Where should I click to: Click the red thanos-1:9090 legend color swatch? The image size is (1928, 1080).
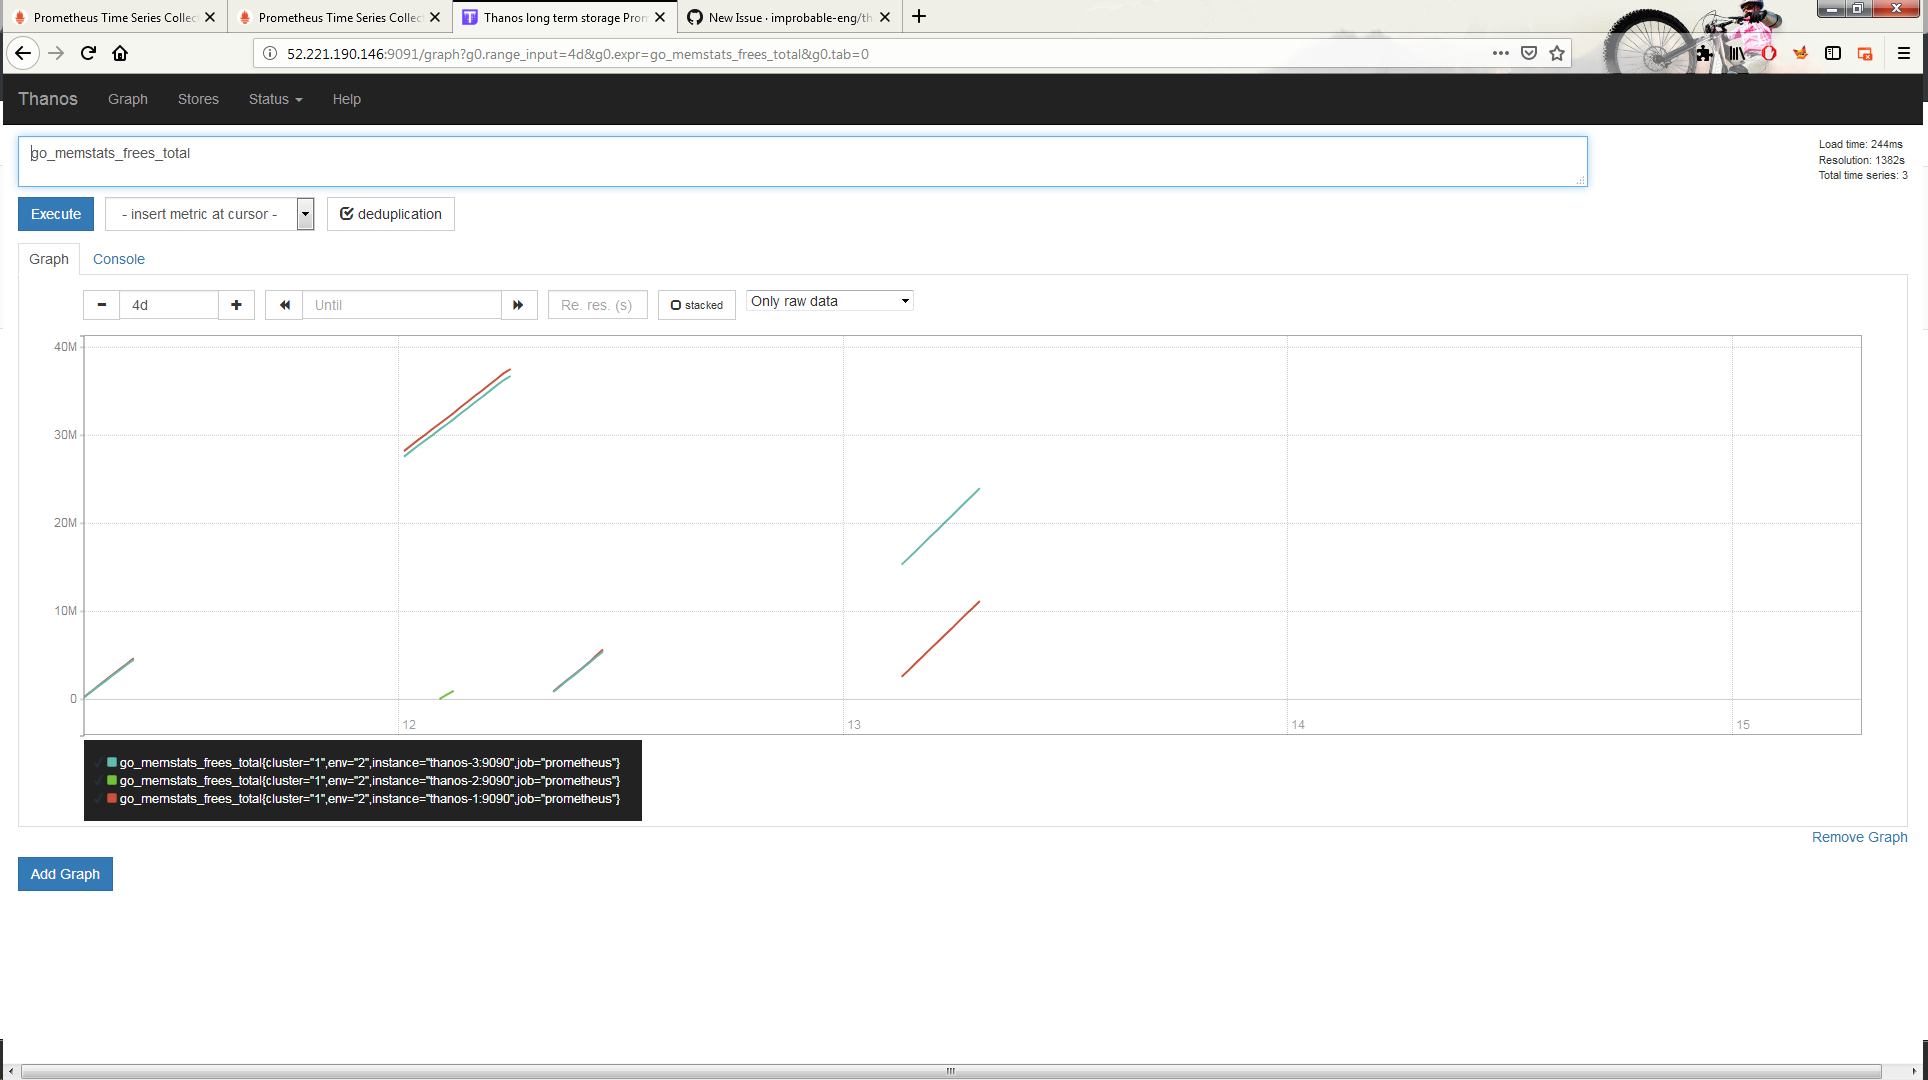click(x=112, y=798)
